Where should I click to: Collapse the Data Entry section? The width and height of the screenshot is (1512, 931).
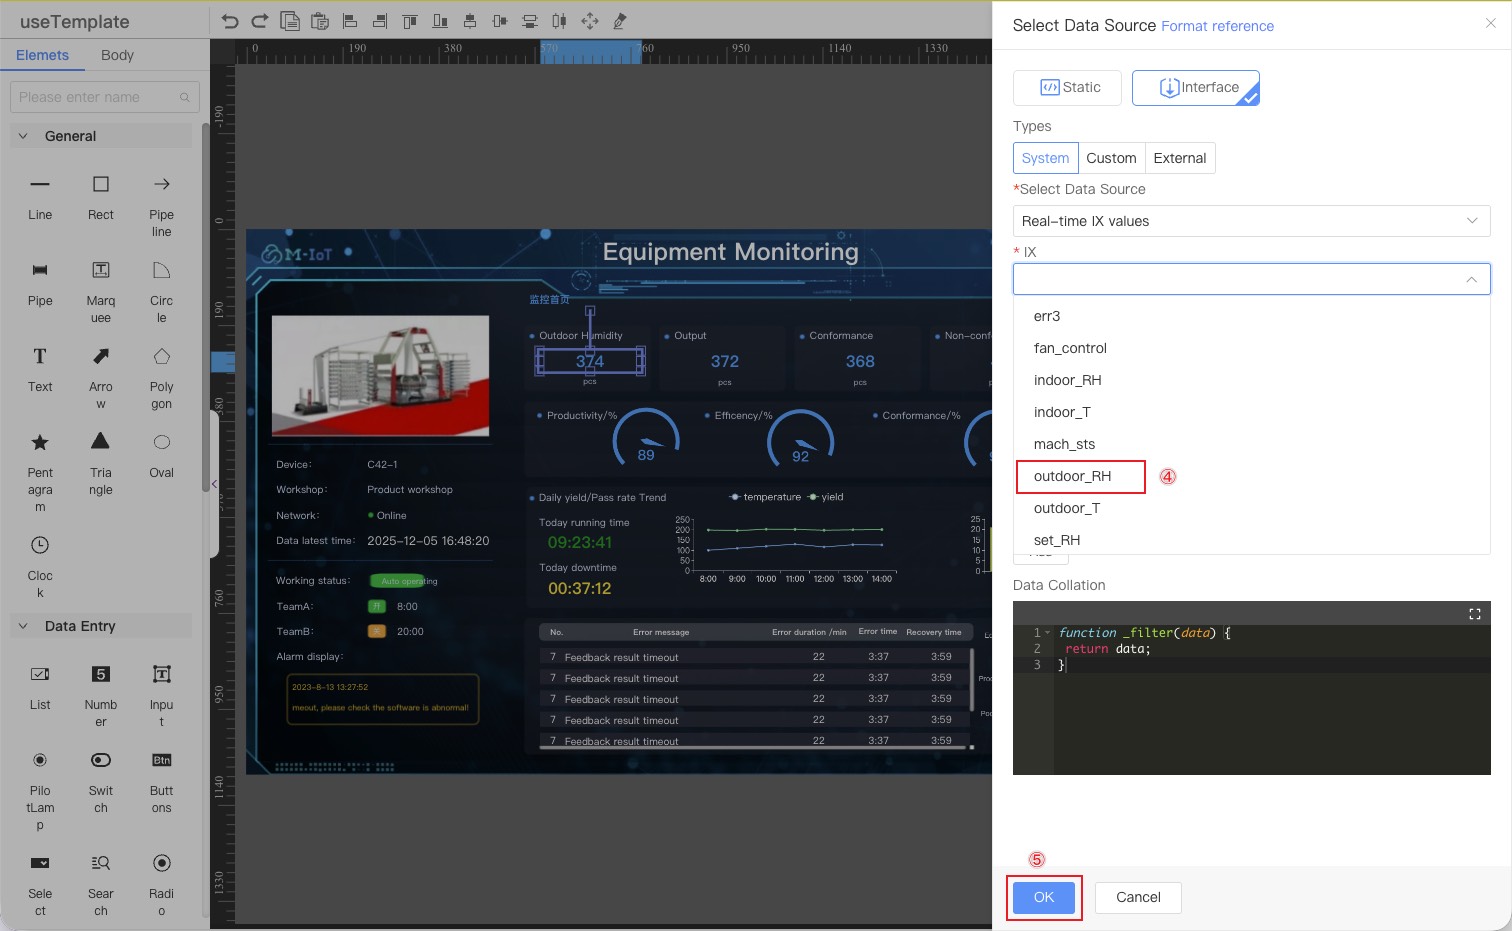point(22,626)
